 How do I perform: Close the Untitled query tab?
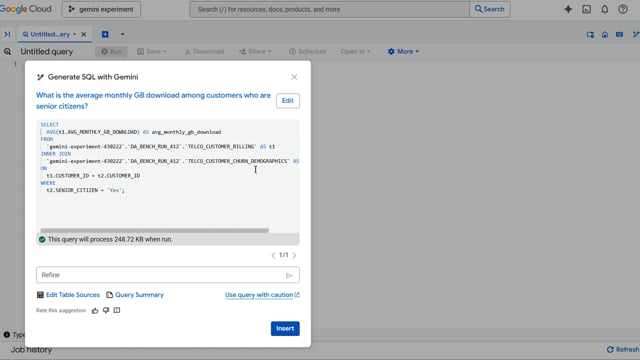tap(84, 34)
